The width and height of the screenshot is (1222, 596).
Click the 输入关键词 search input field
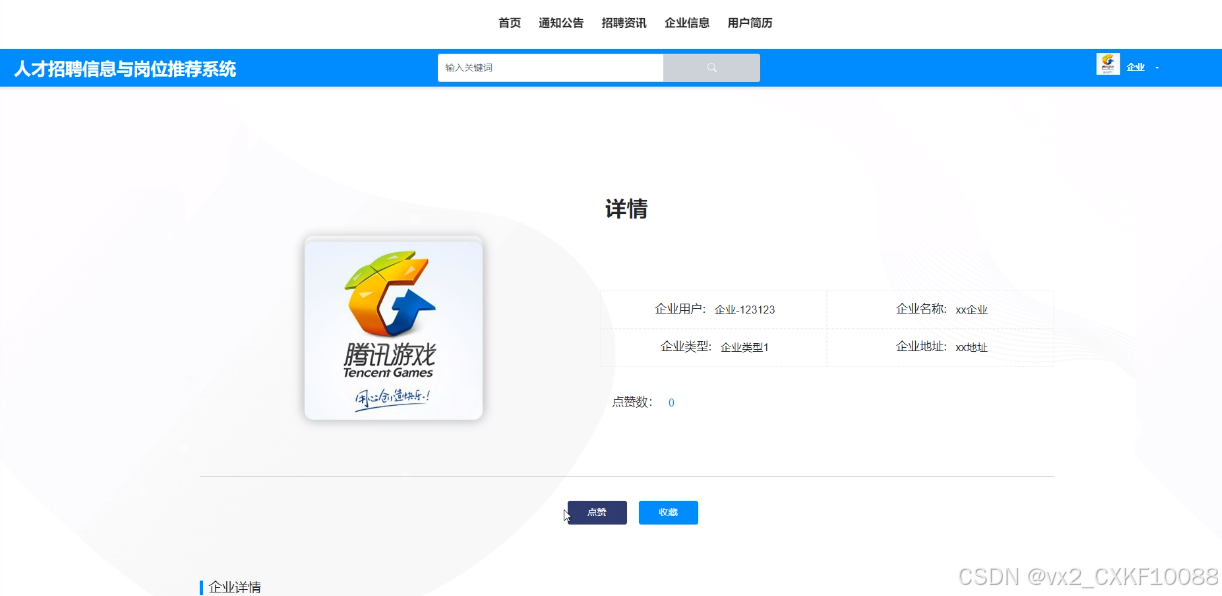[x=550, y=68]
